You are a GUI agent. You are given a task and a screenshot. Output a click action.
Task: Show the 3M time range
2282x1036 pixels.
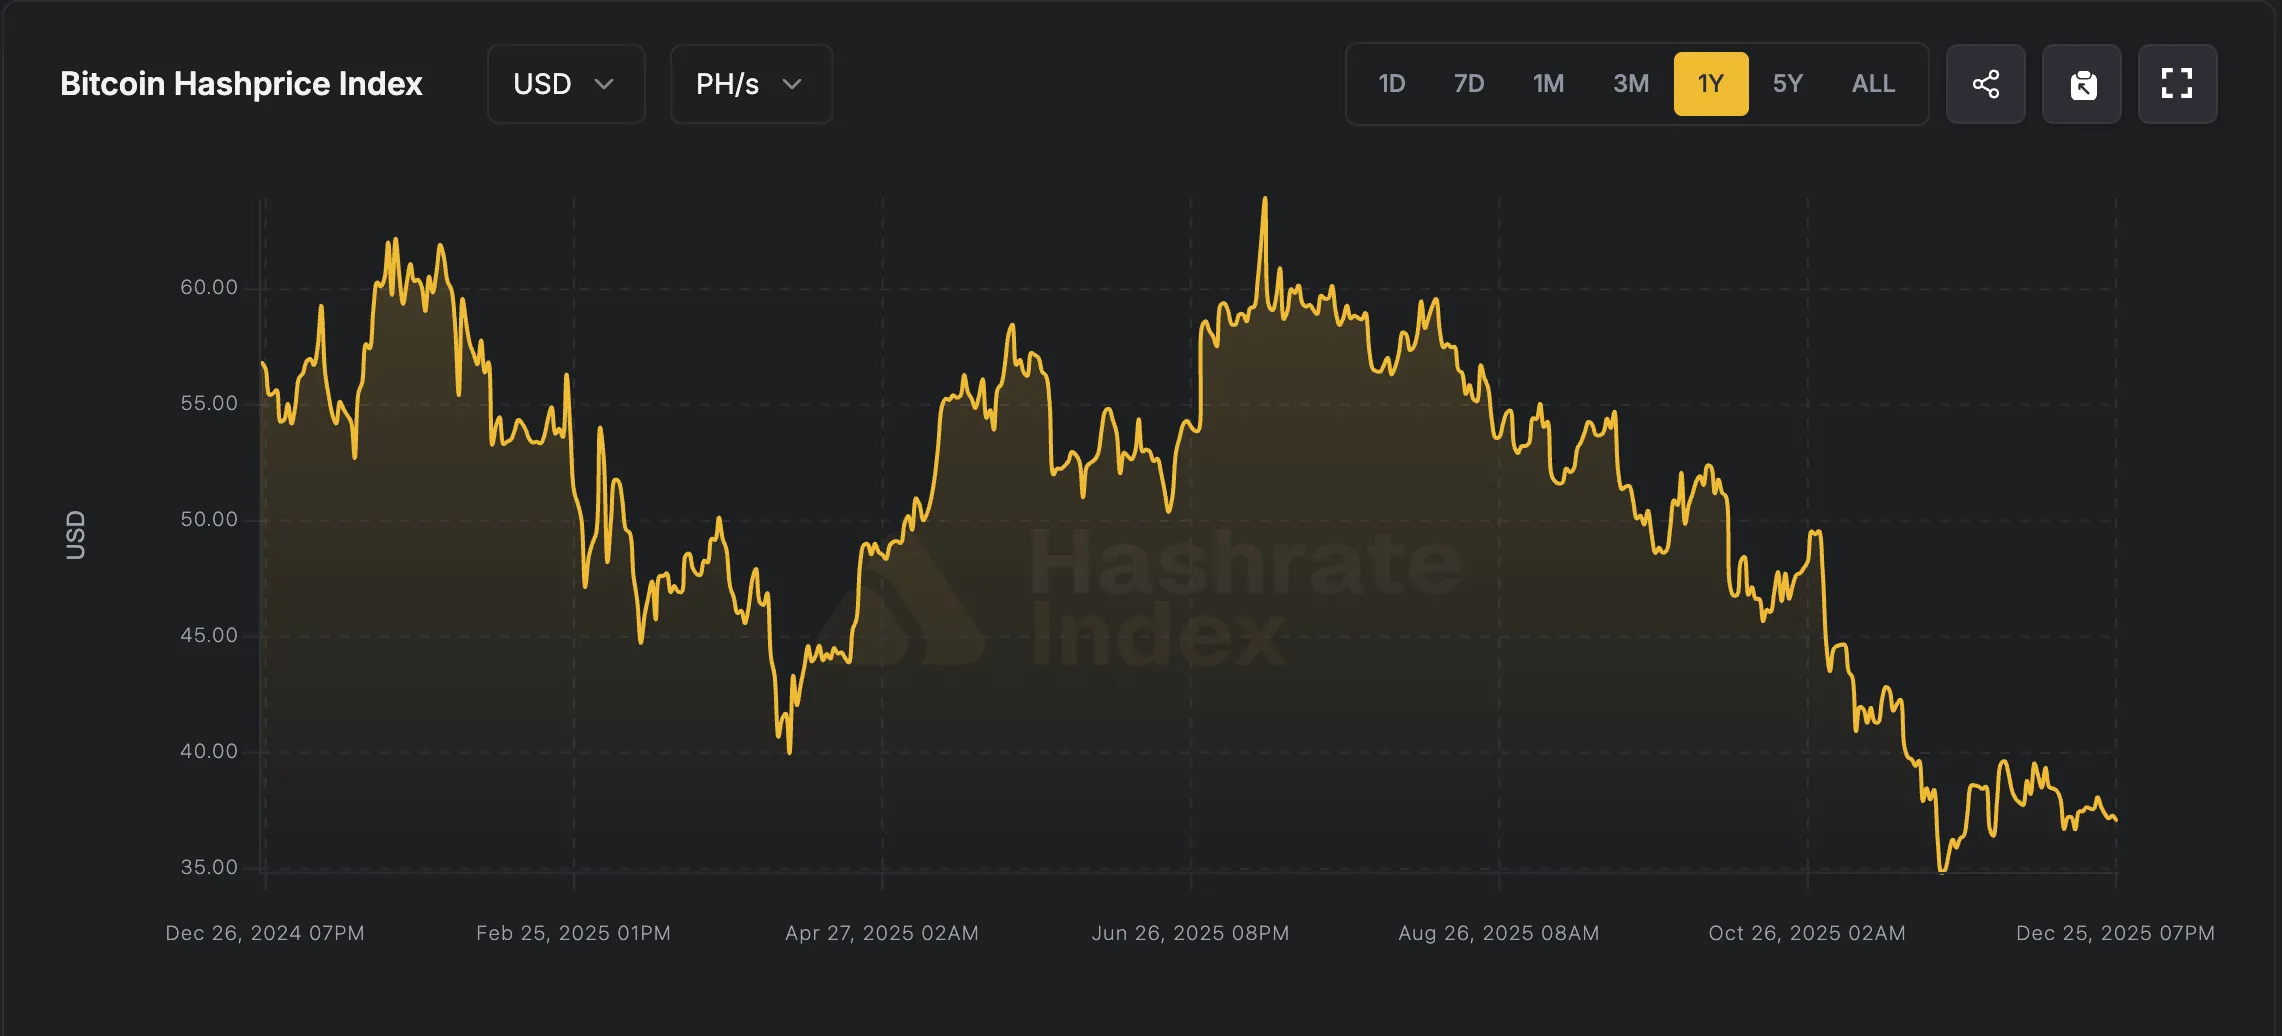point(1630,84)
